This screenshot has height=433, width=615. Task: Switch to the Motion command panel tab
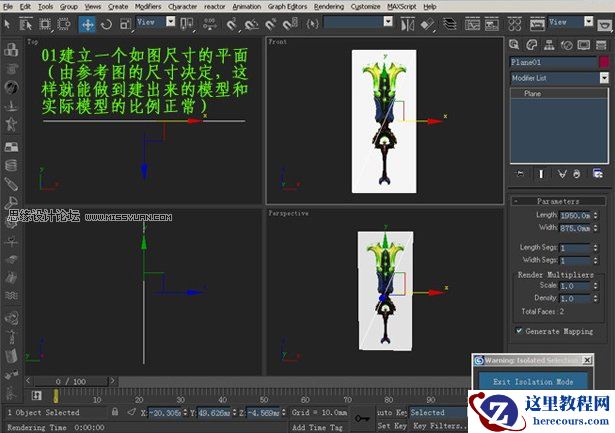click(x=566, y=45)
